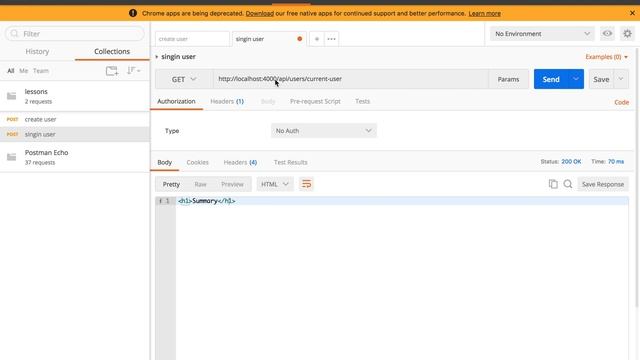The height and width of the screenshot is (360, 640).
Task: Collapse response line 1 fold arrow
Action: (x=160, y=201)
